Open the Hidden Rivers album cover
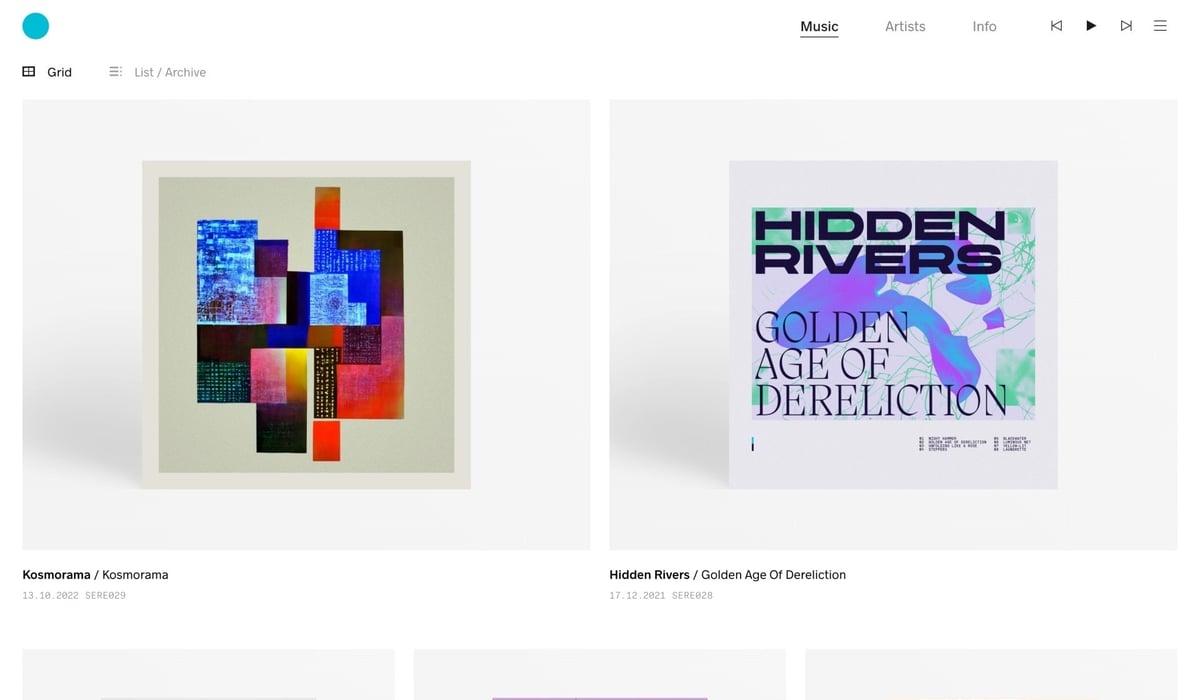 point(893,325)
